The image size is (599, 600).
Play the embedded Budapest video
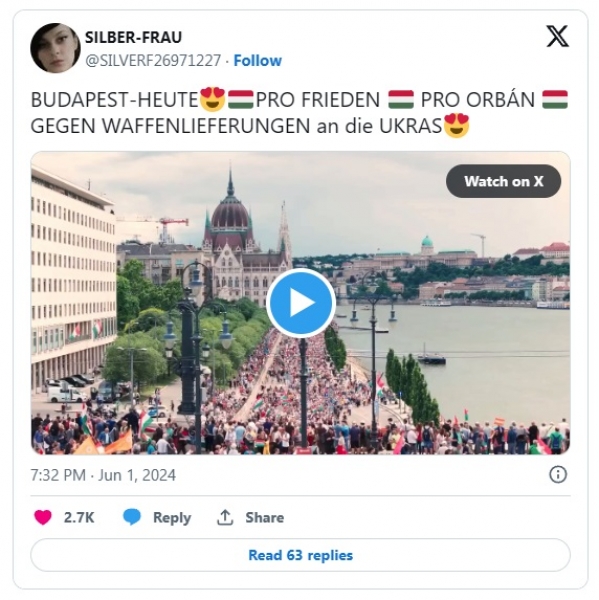pyautogui.click(x=301, y=303)
